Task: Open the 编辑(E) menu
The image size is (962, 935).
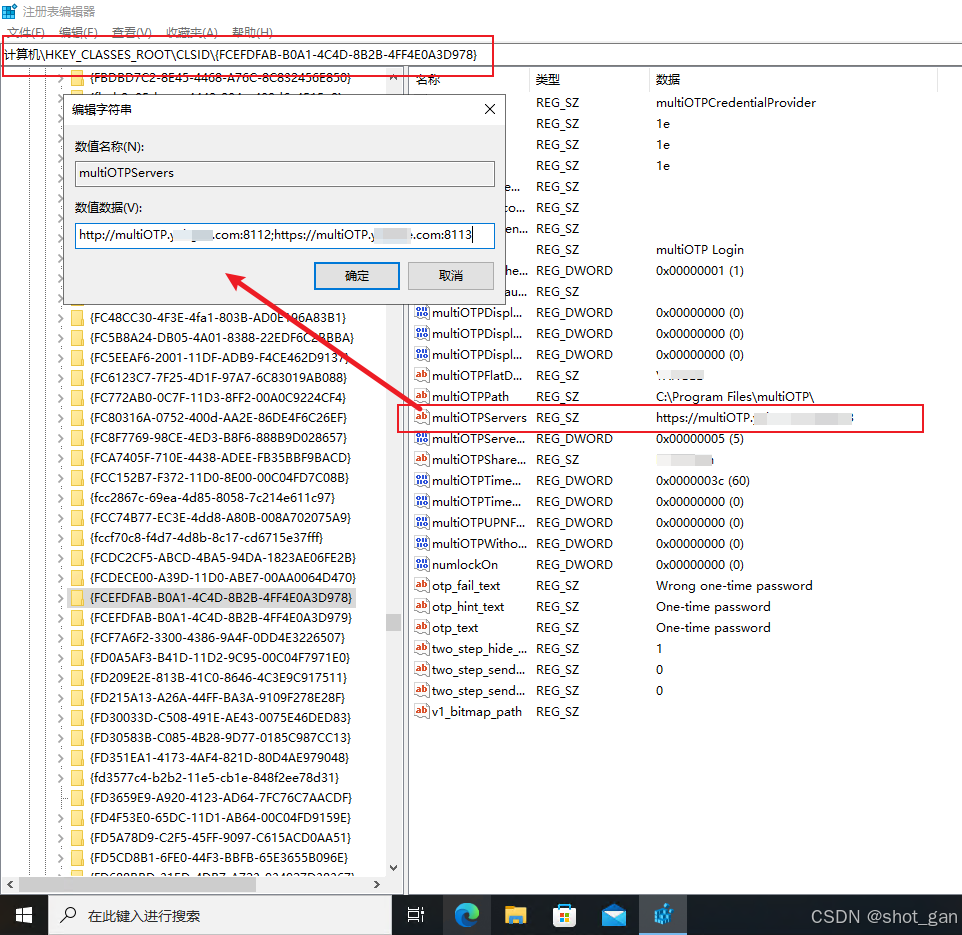Action: (x=78, y=32)
